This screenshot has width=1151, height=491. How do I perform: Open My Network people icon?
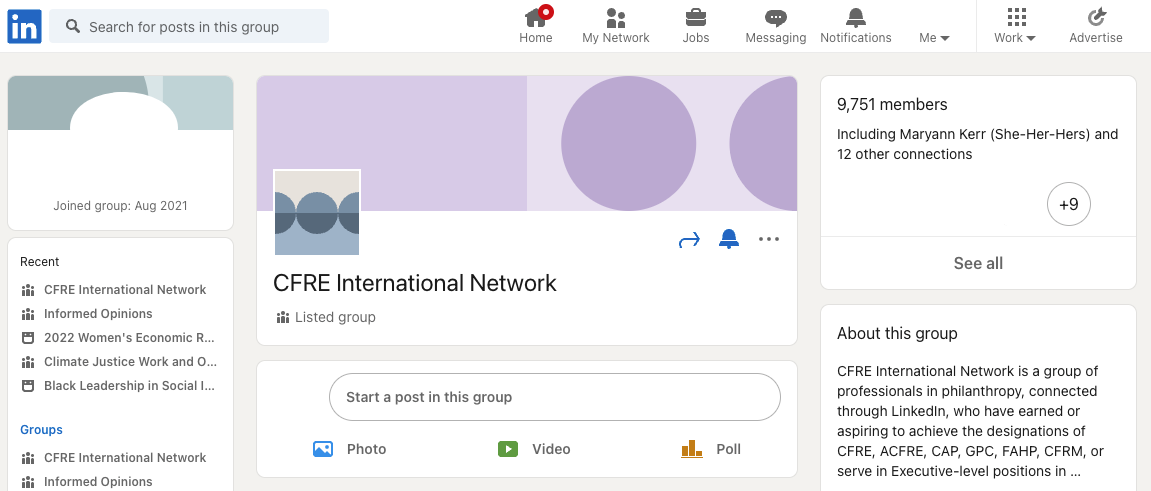coord(616,18)
